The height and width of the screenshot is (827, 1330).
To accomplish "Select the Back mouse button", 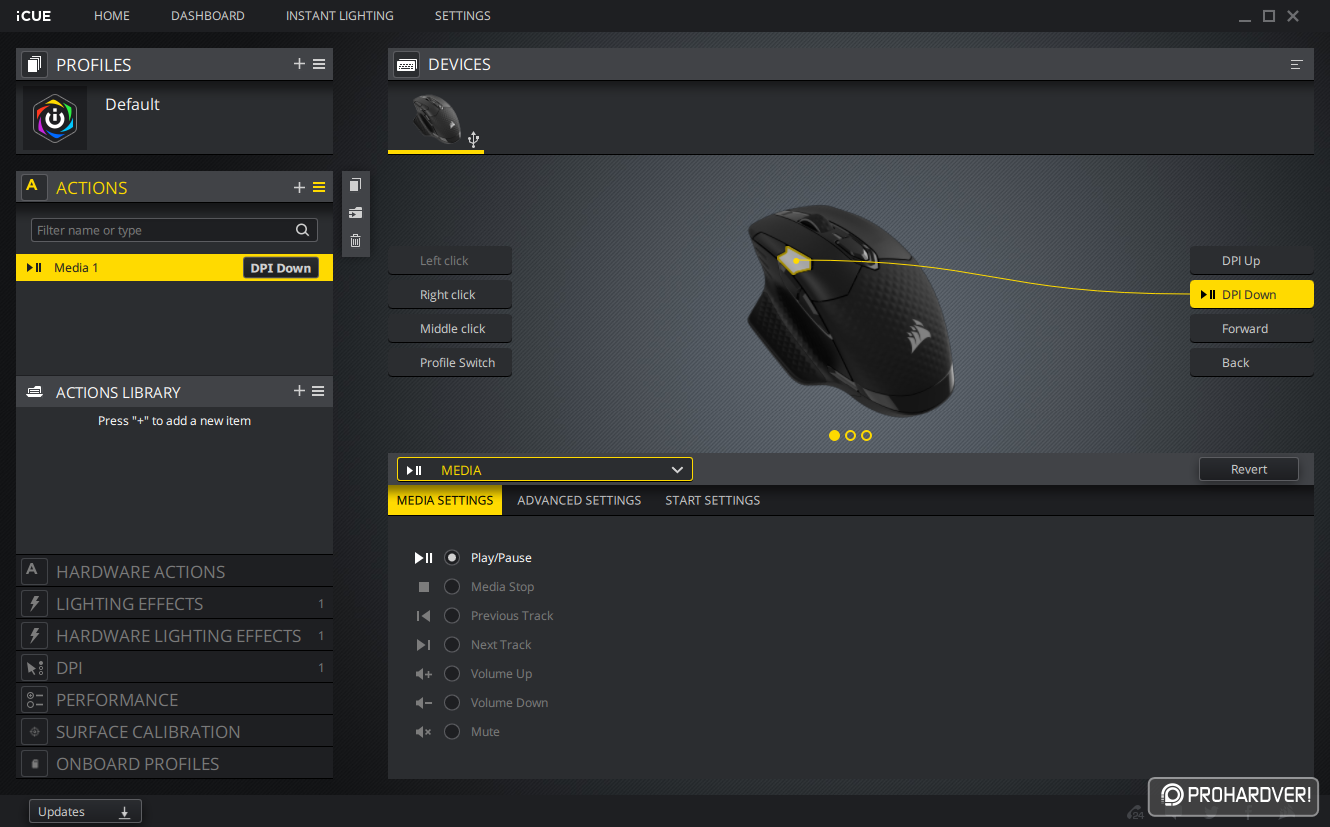I will pyautogui.click(x=1251, y=363).
